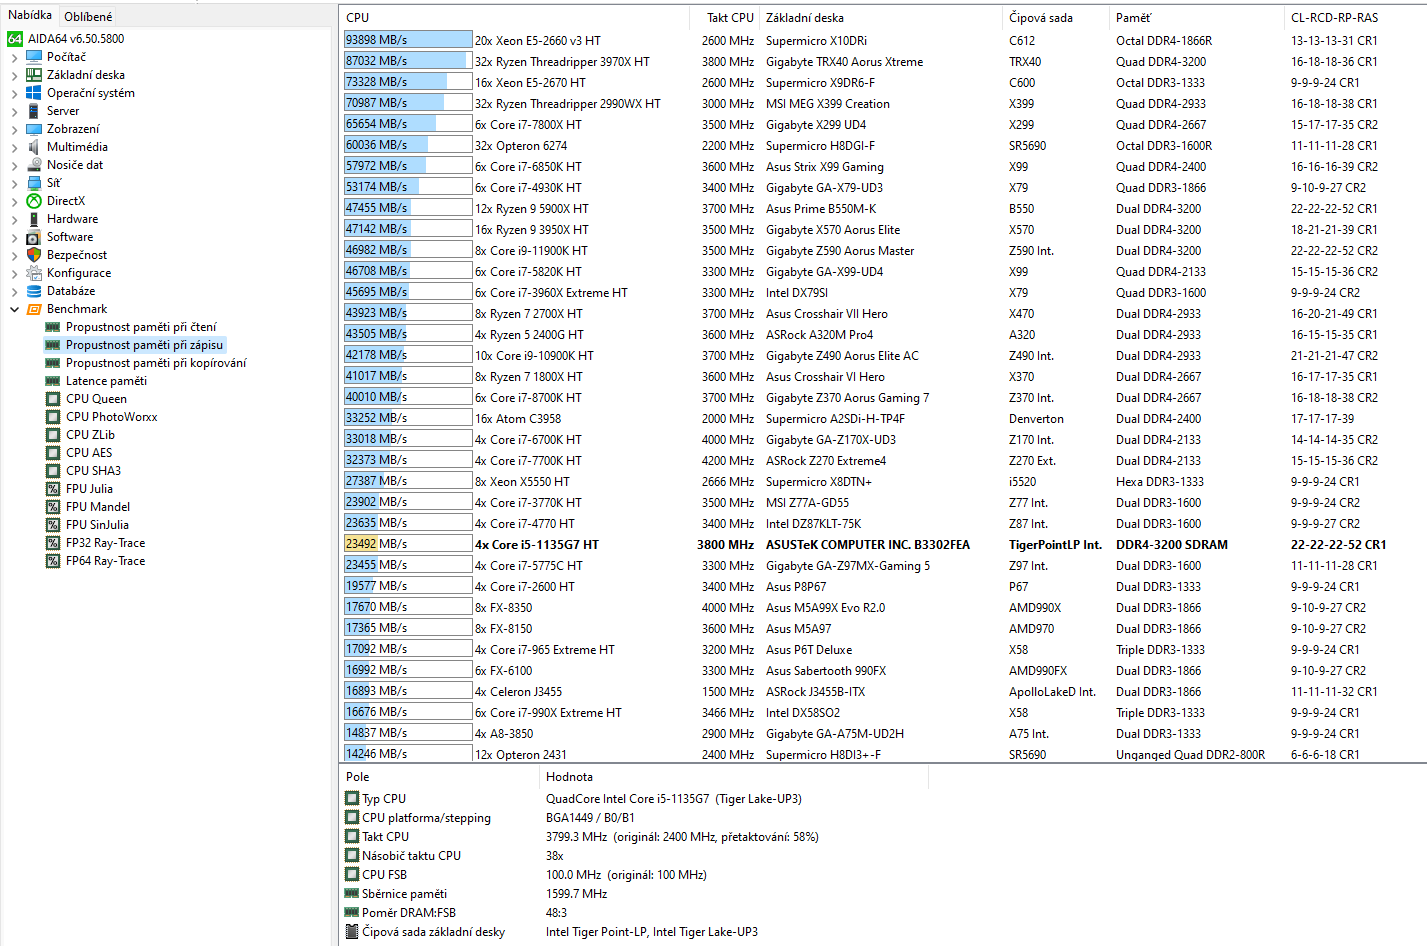Image resolution: width=1427 pixels, height=946 pixels.
Task: Expand the Základní deska tree node
Action: (14, 75)
